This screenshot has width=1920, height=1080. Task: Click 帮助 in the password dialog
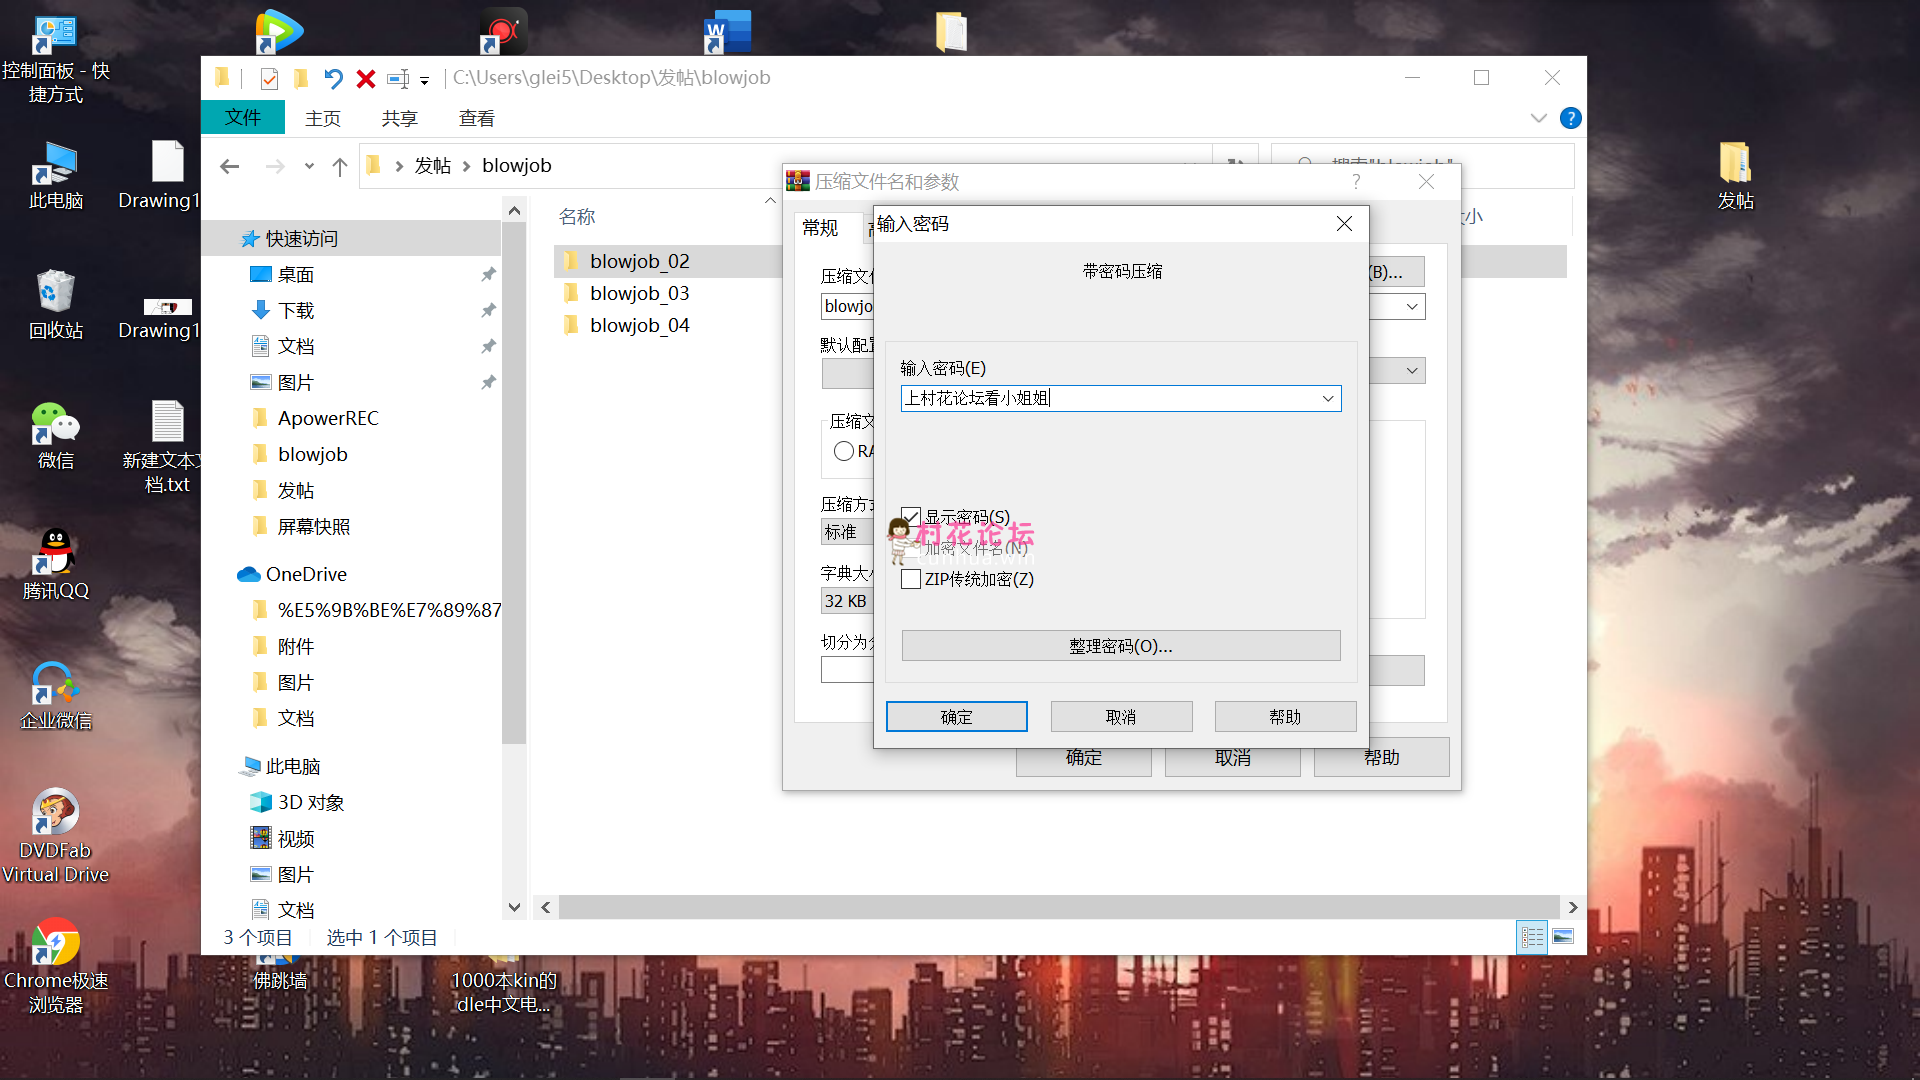pyautogui.click(x=1285, y=717)
